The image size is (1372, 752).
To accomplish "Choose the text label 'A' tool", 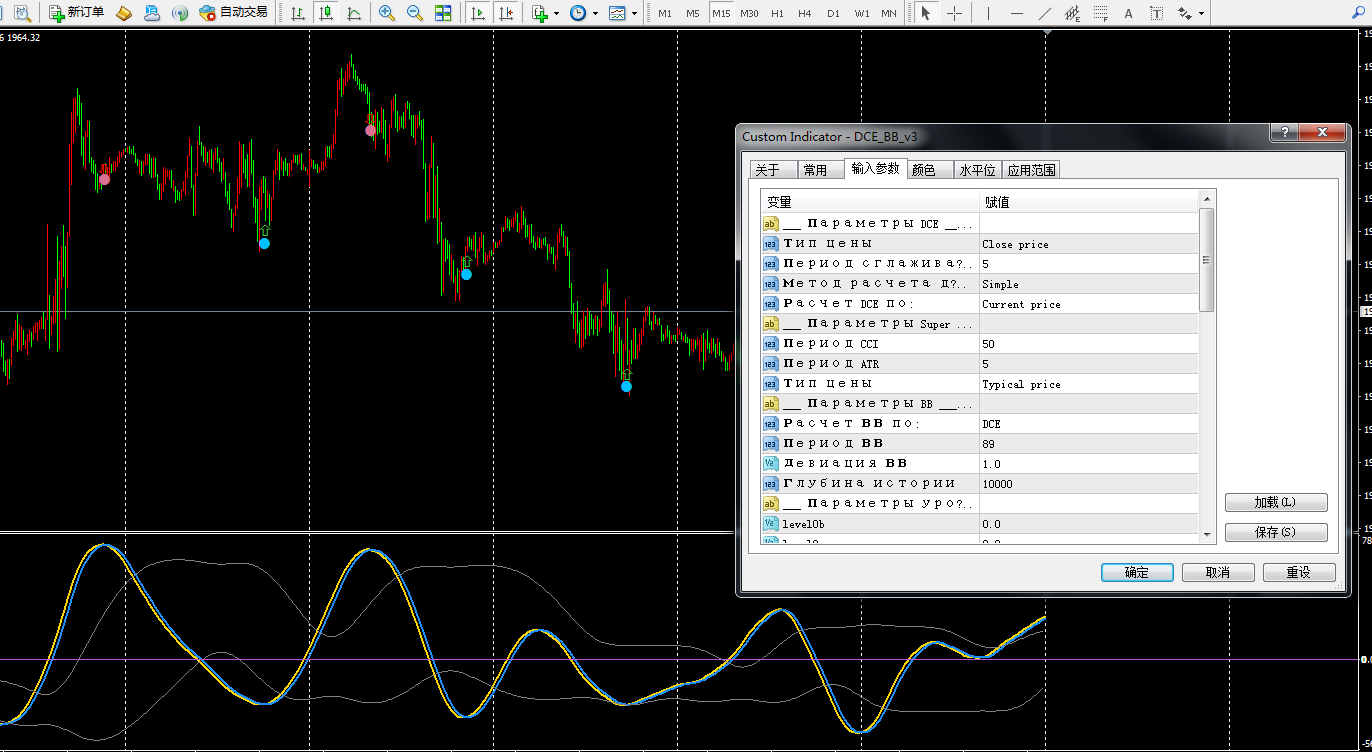I will pos(1128,13).
